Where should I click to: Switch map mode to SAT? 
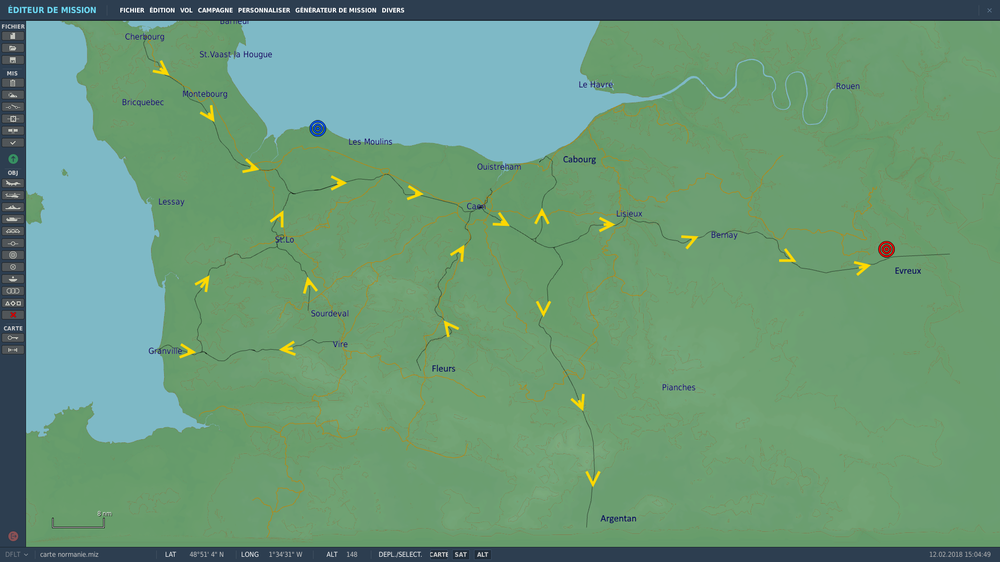460,554
